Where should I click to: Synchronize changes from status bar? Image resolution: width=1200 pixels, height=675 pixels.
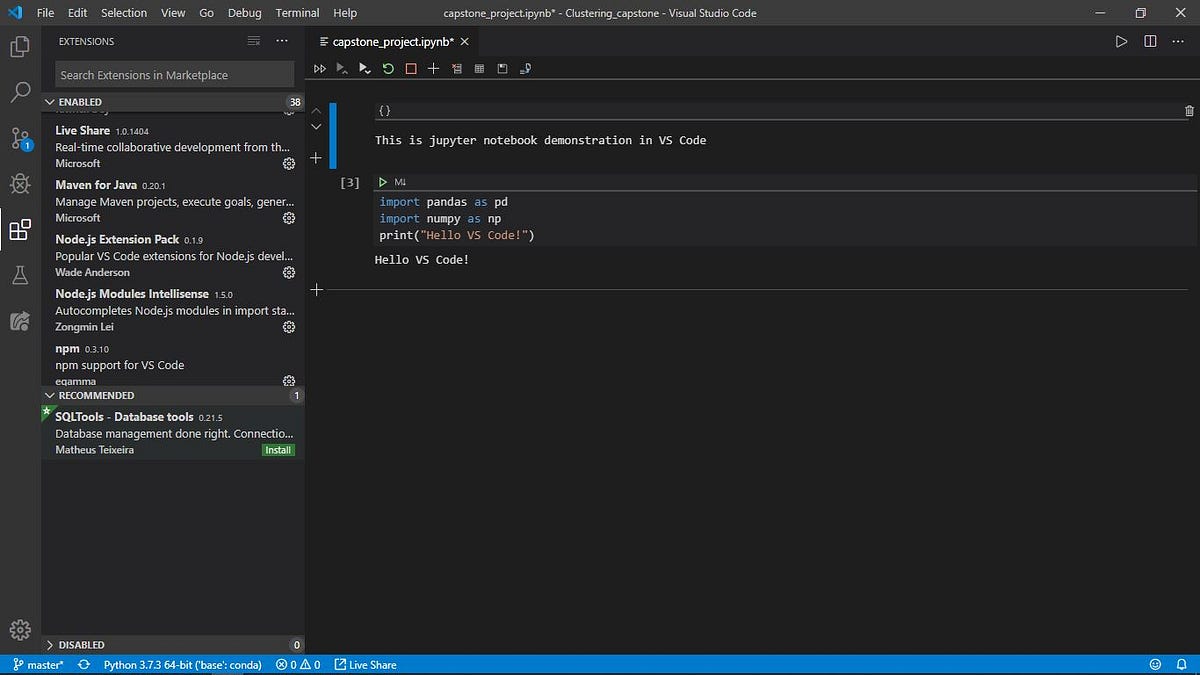[83, 665]
